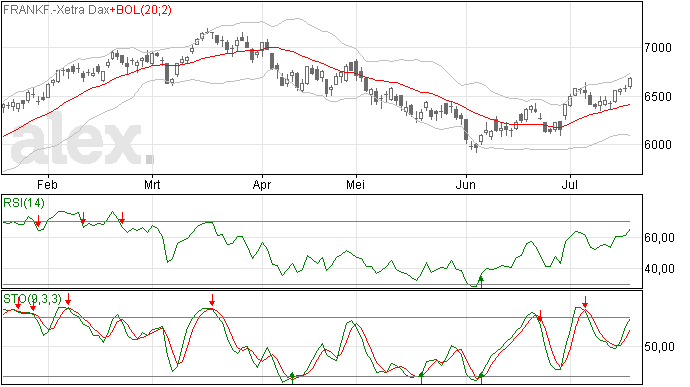Select the 7000 price axis label
Screen dimensions: 690x387
658,48
